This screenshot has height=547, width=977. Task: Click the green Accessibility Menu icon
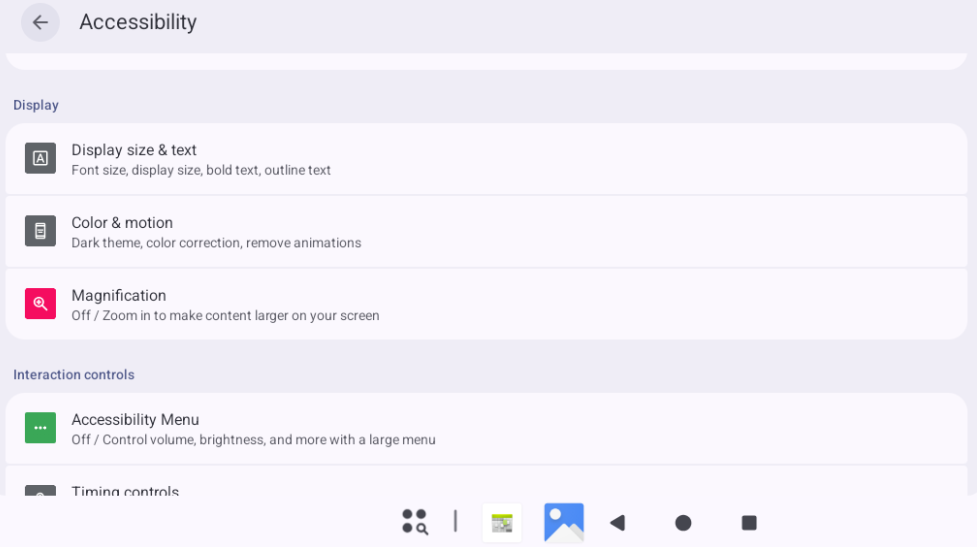[40, 428]
